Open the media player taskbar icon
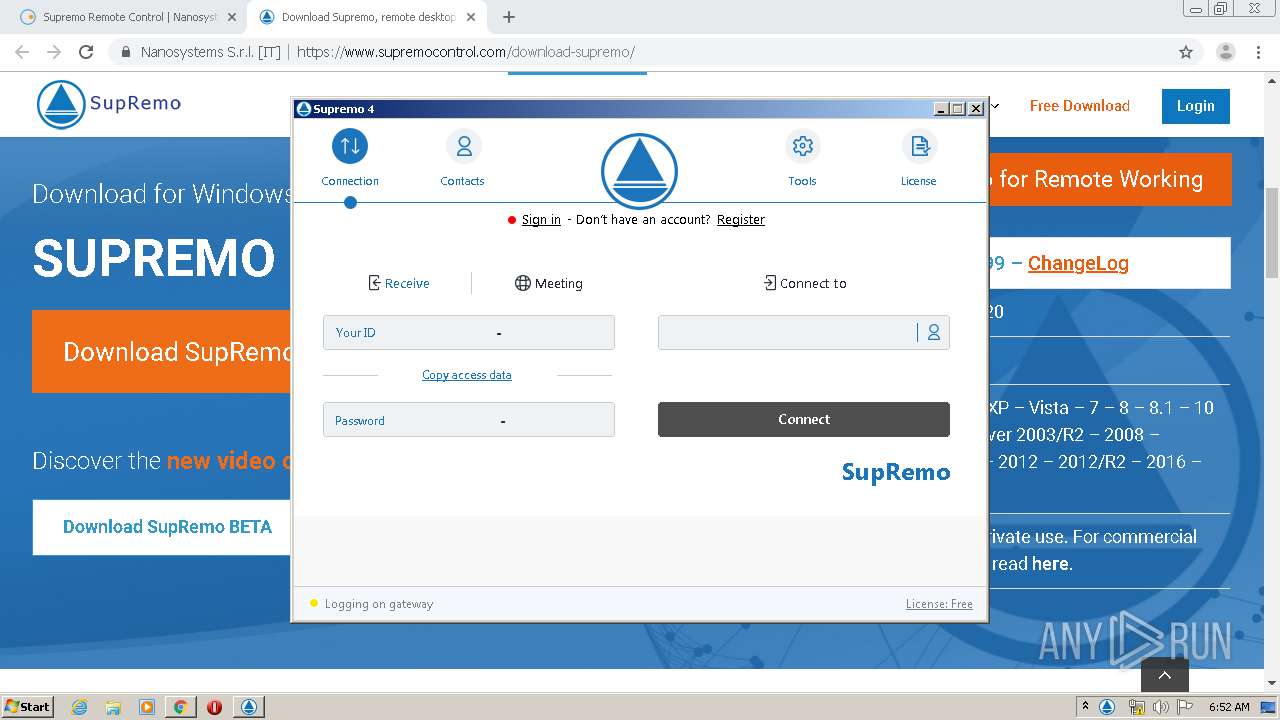1280x720 pixels. pyautogui.click(x=147, y=707)
